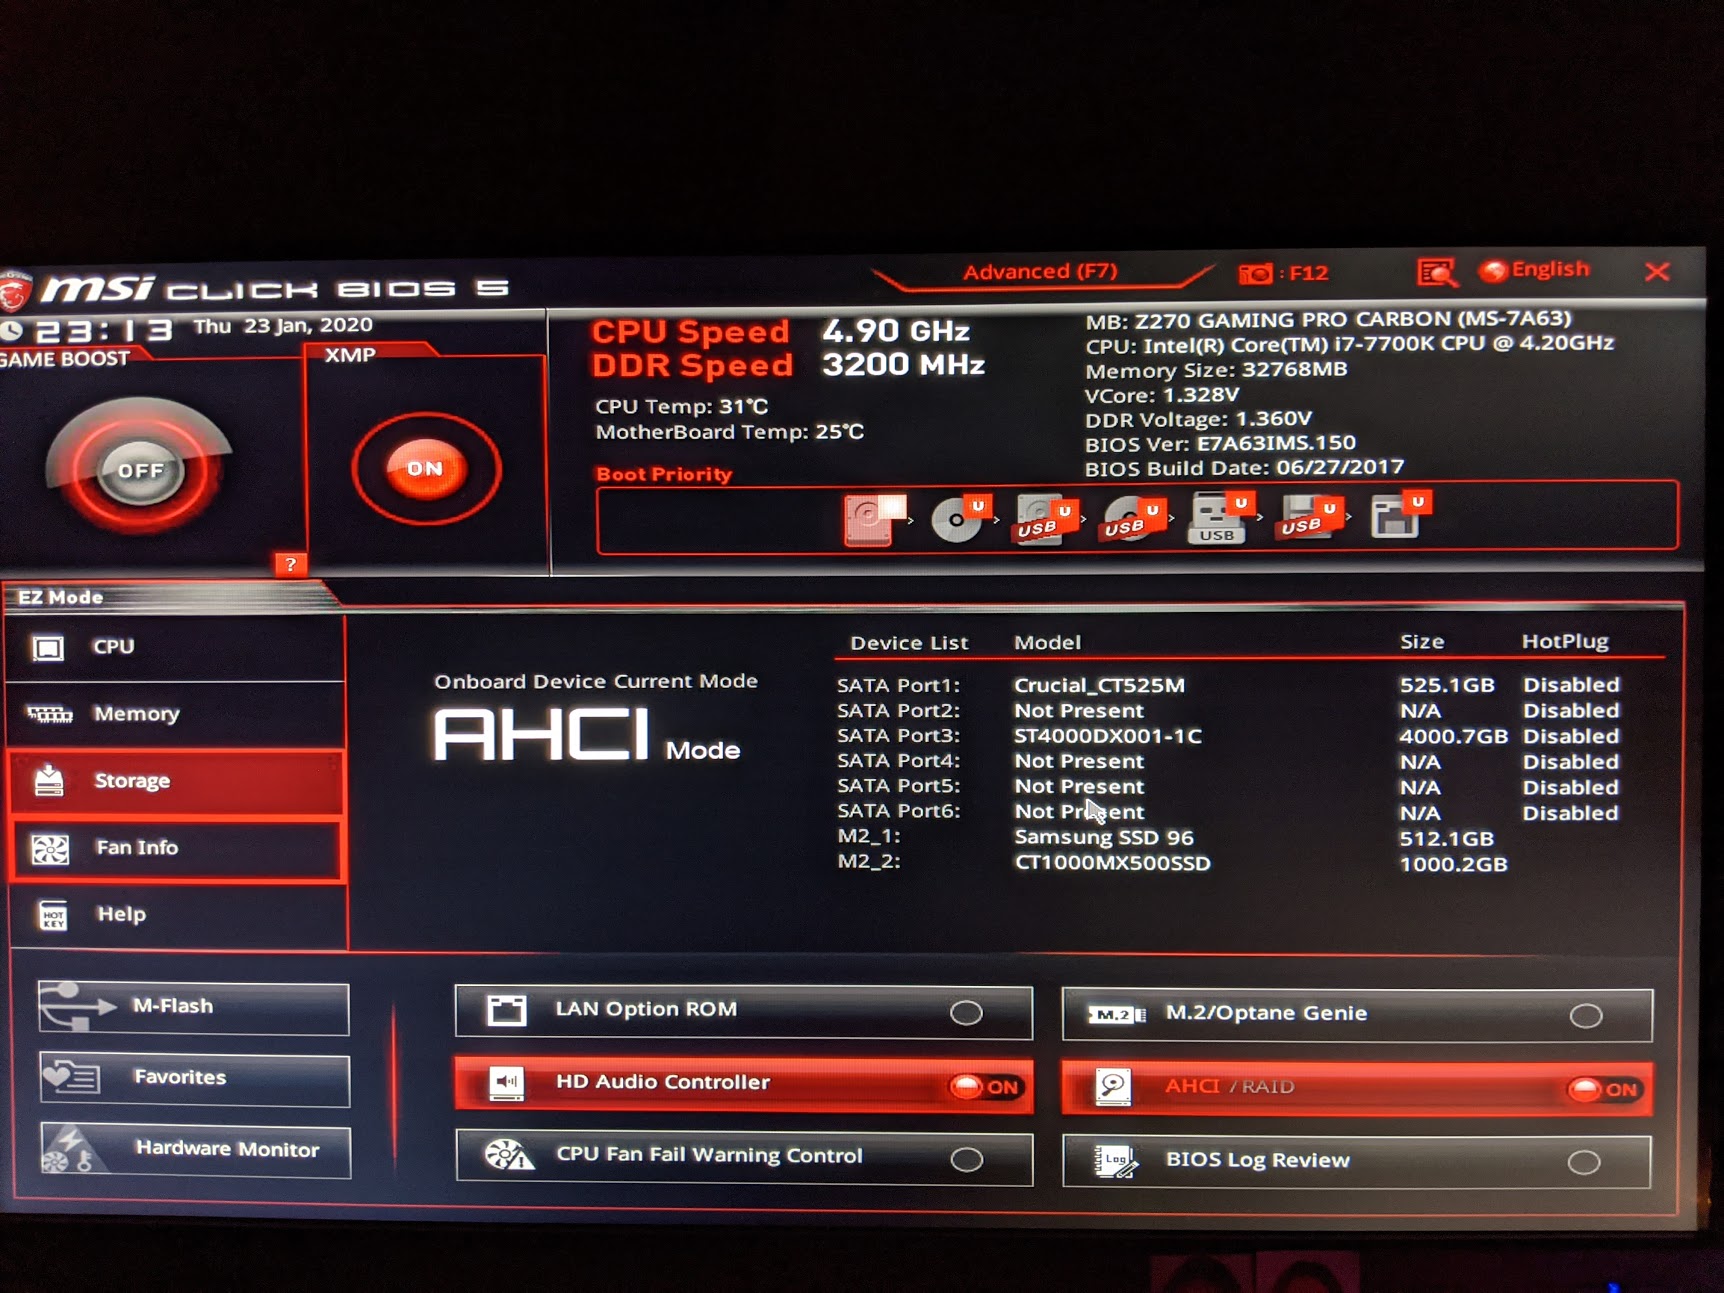Select the USB floppy boot device icon
This screenshot has width=1724, height=1293.
coord(1308,517)
